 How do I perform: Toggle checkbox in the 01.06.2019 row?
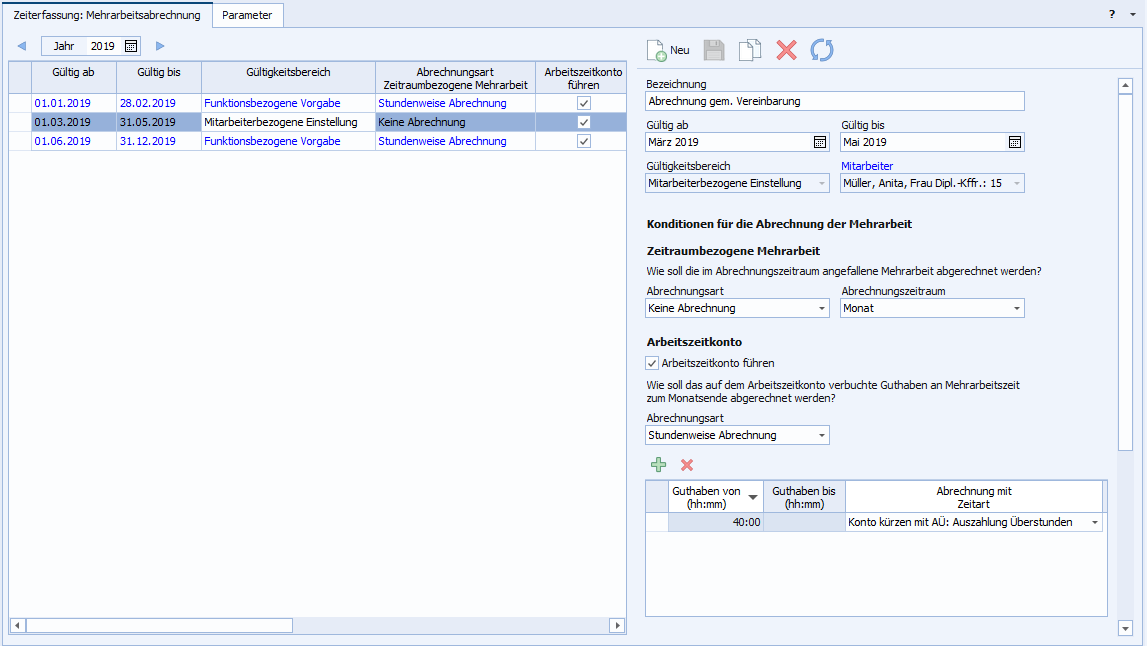coord(583,141)
